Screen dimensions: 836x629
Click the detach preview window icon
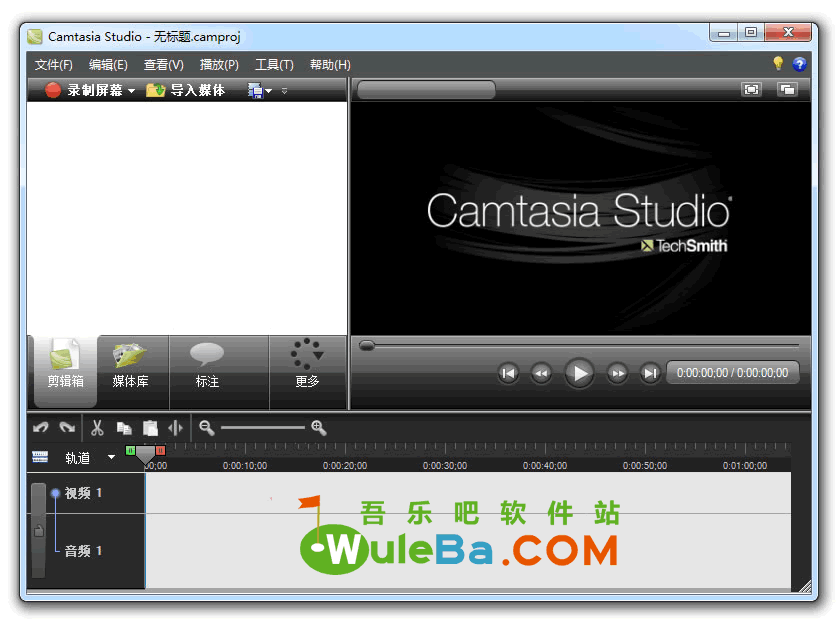click(x=787, y=90)
